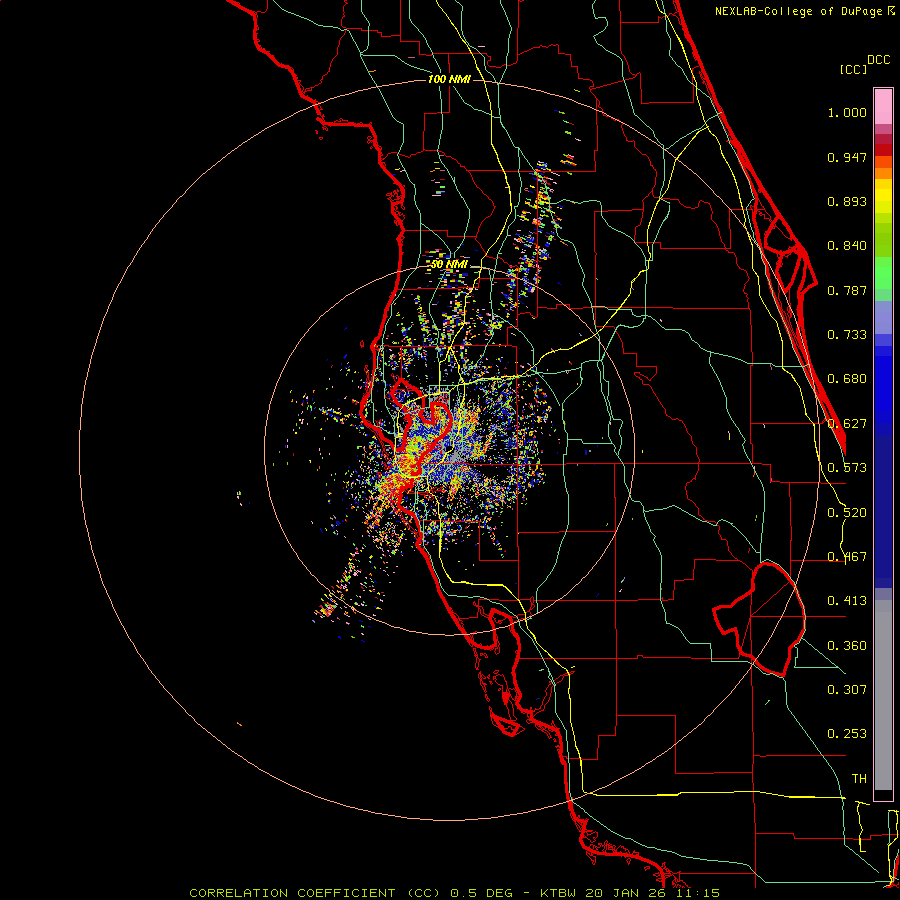Select the 0.733 legend value
Image resolution: width=900 pixels, height=900 pixels.
(847, 335)
